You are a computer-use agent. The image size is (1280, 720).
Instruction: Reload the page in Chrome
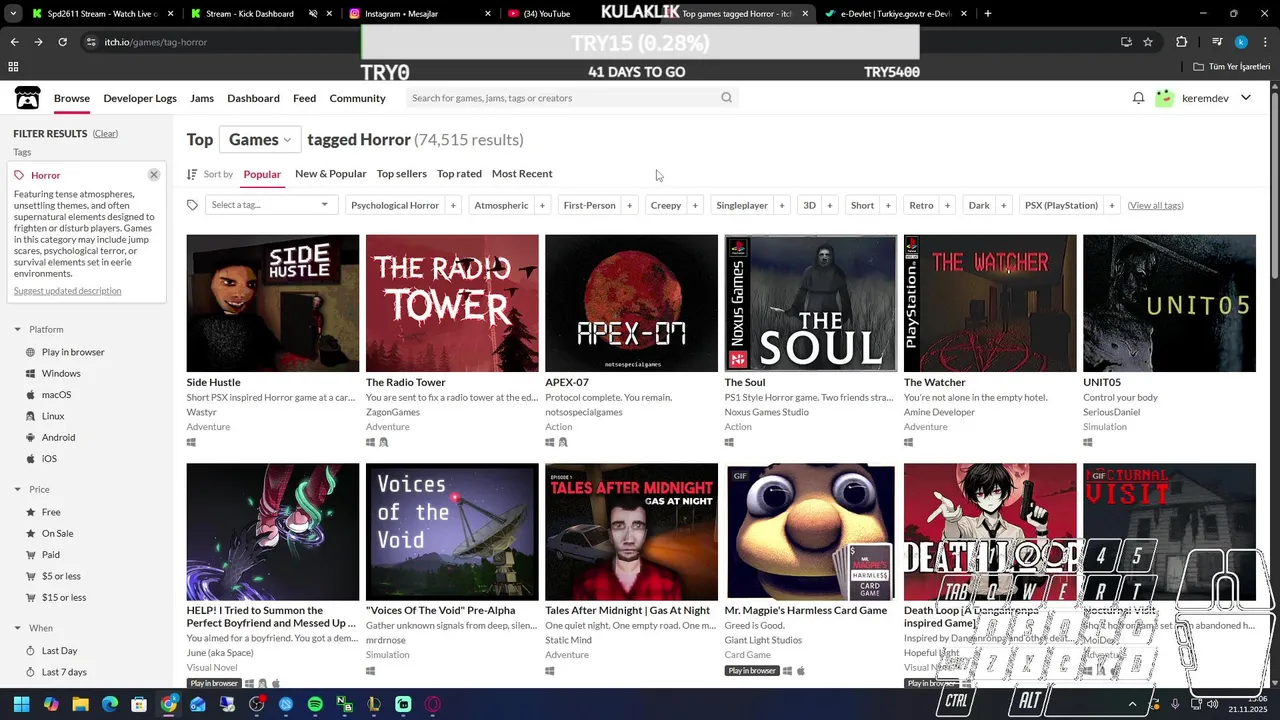(x=62, y=42)
